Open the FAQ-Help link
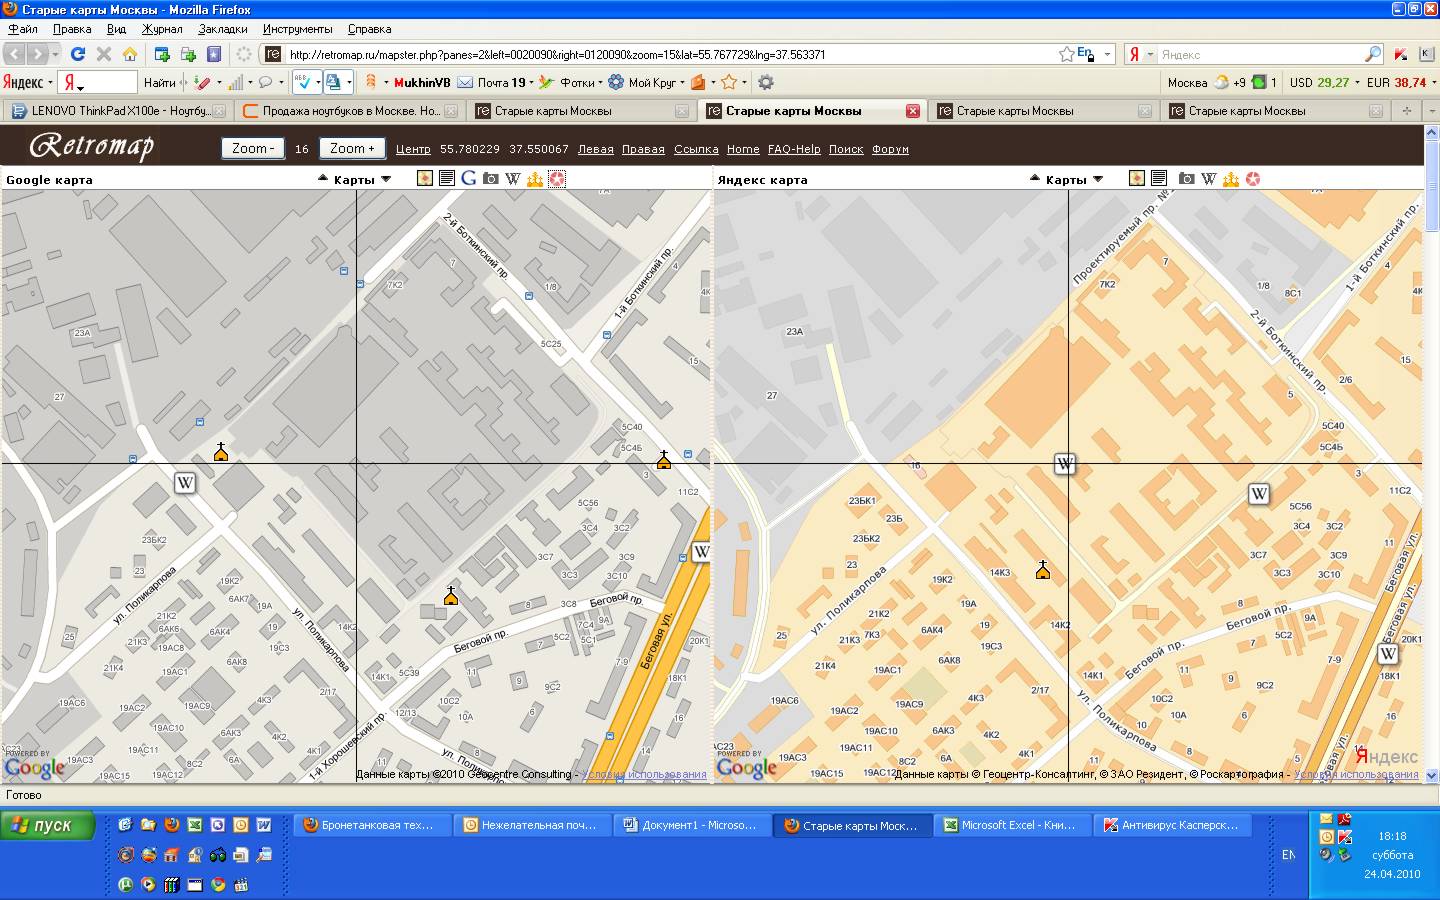This screenshot has height=900, width=1440. [794, 149]
